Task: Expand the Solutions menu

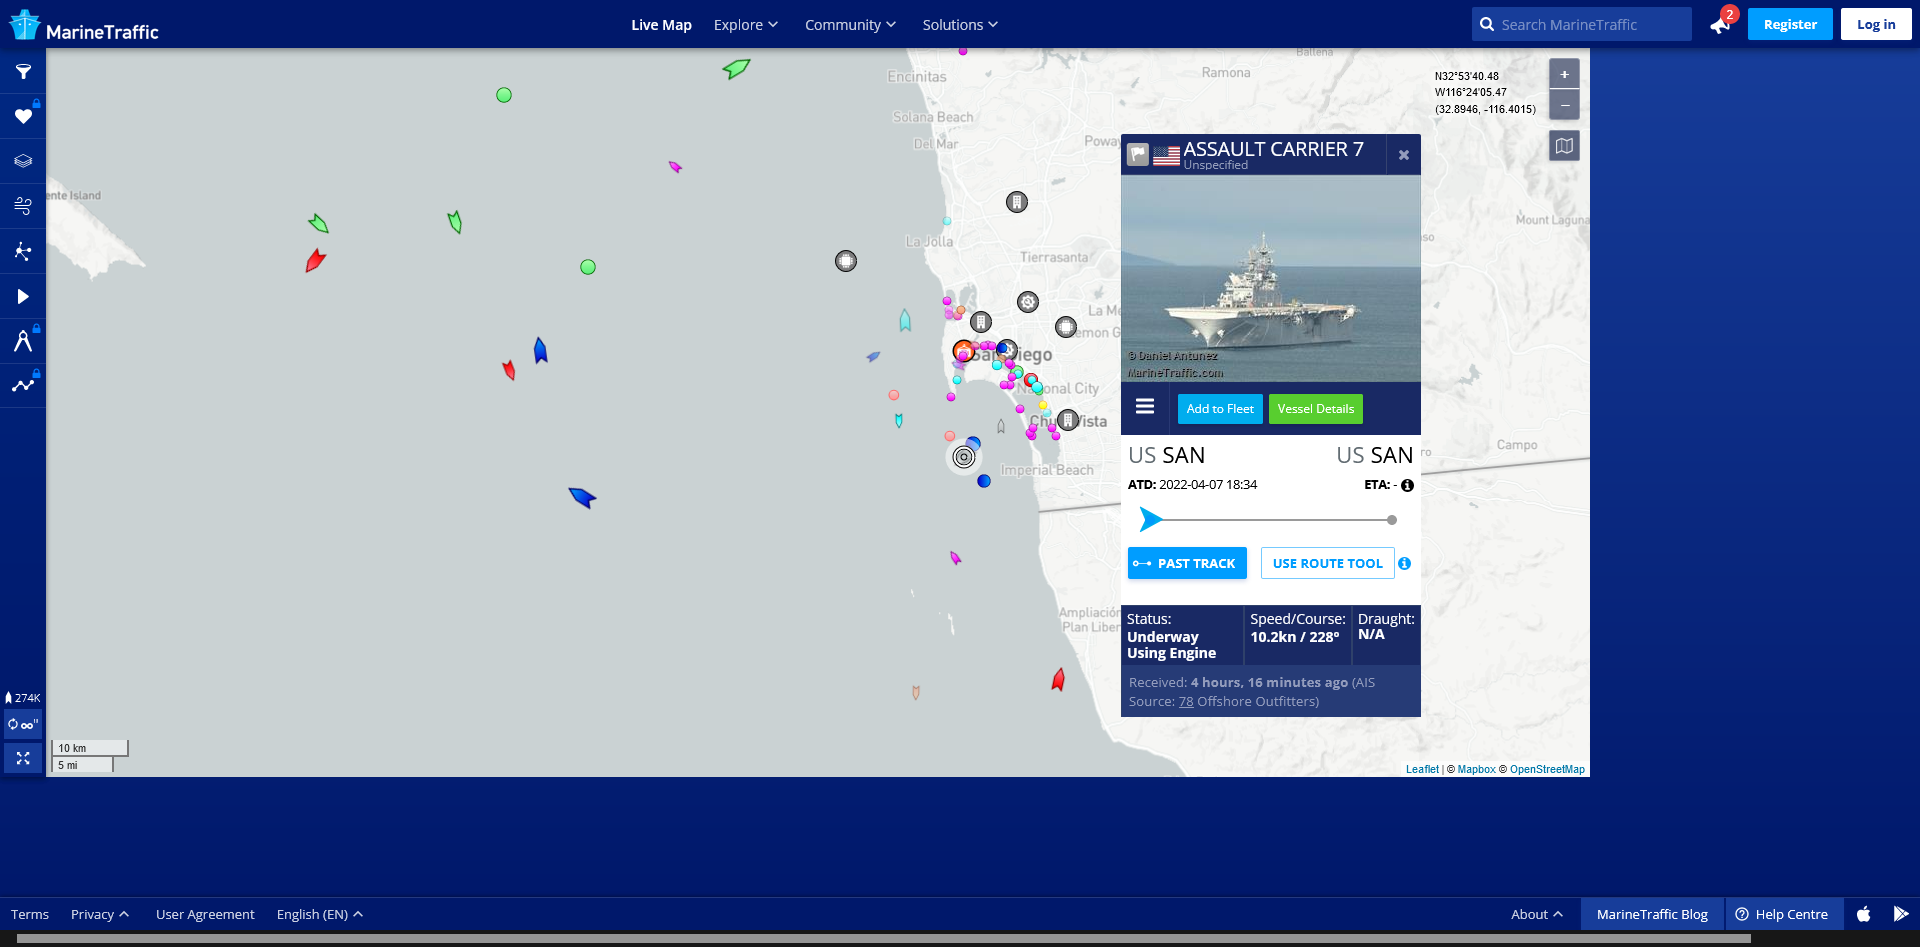Action: tap(960, 25)
